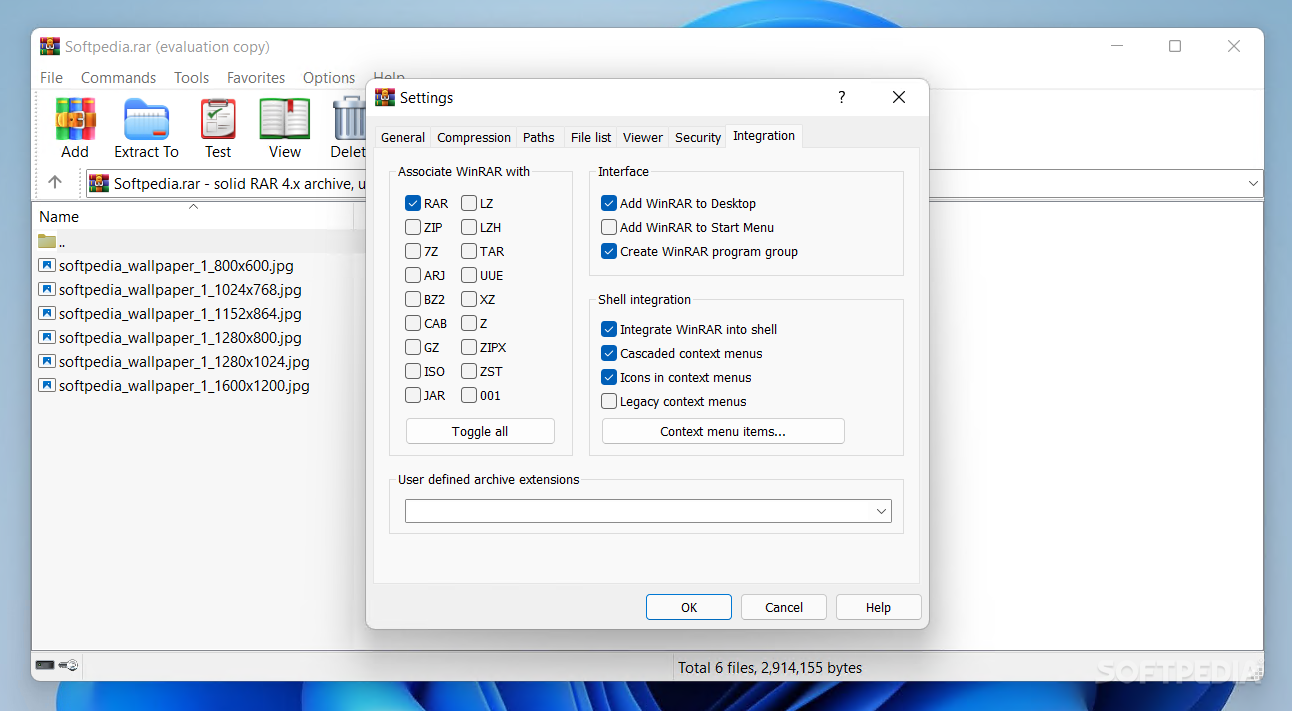Expand the address bar dropdown arrow
The width and height of the screenshot is (1292, 711).
click(1253, 183)
